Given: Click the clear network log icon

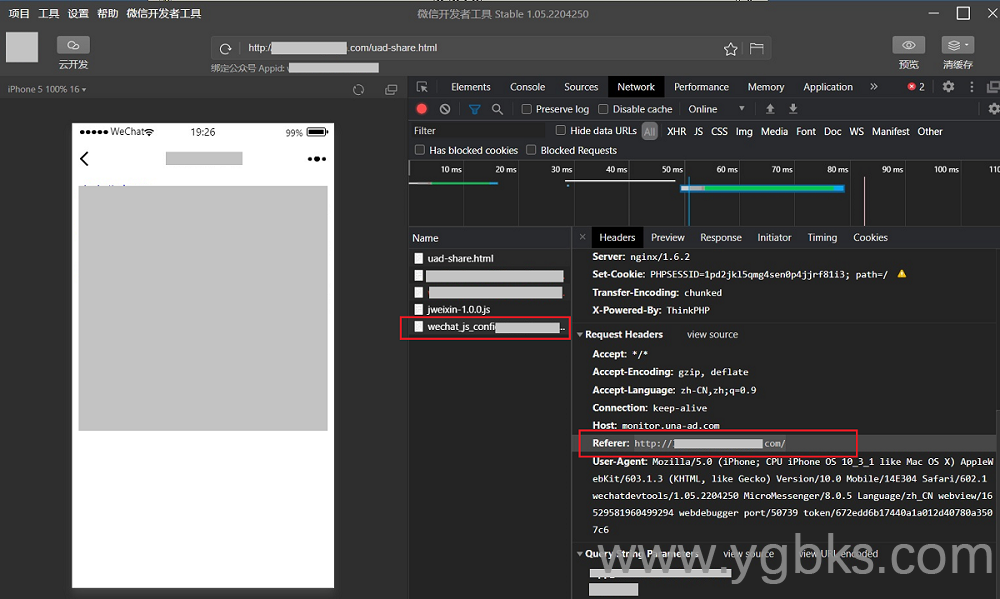Looking at the screenshot, I should tap(445, 109).
